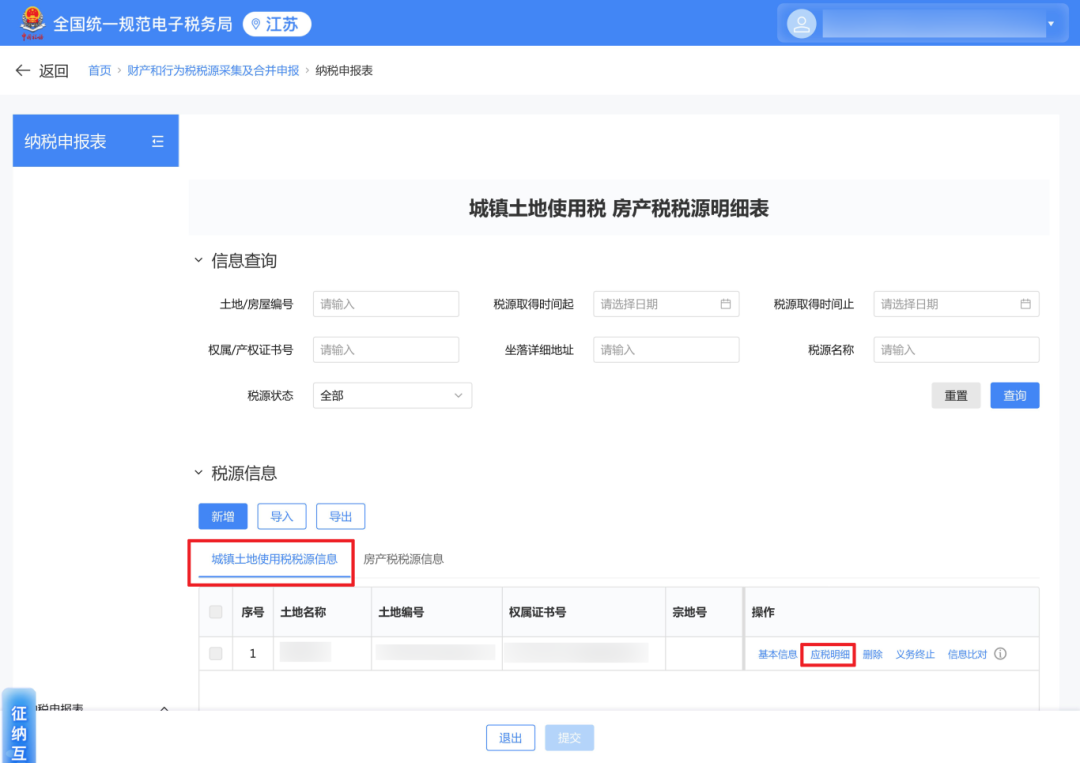The width and height of the screenshot is (1080, 763).
Task: Open 应税明细 for row 1
Action: pyautogui.click(x=829, y=654)
